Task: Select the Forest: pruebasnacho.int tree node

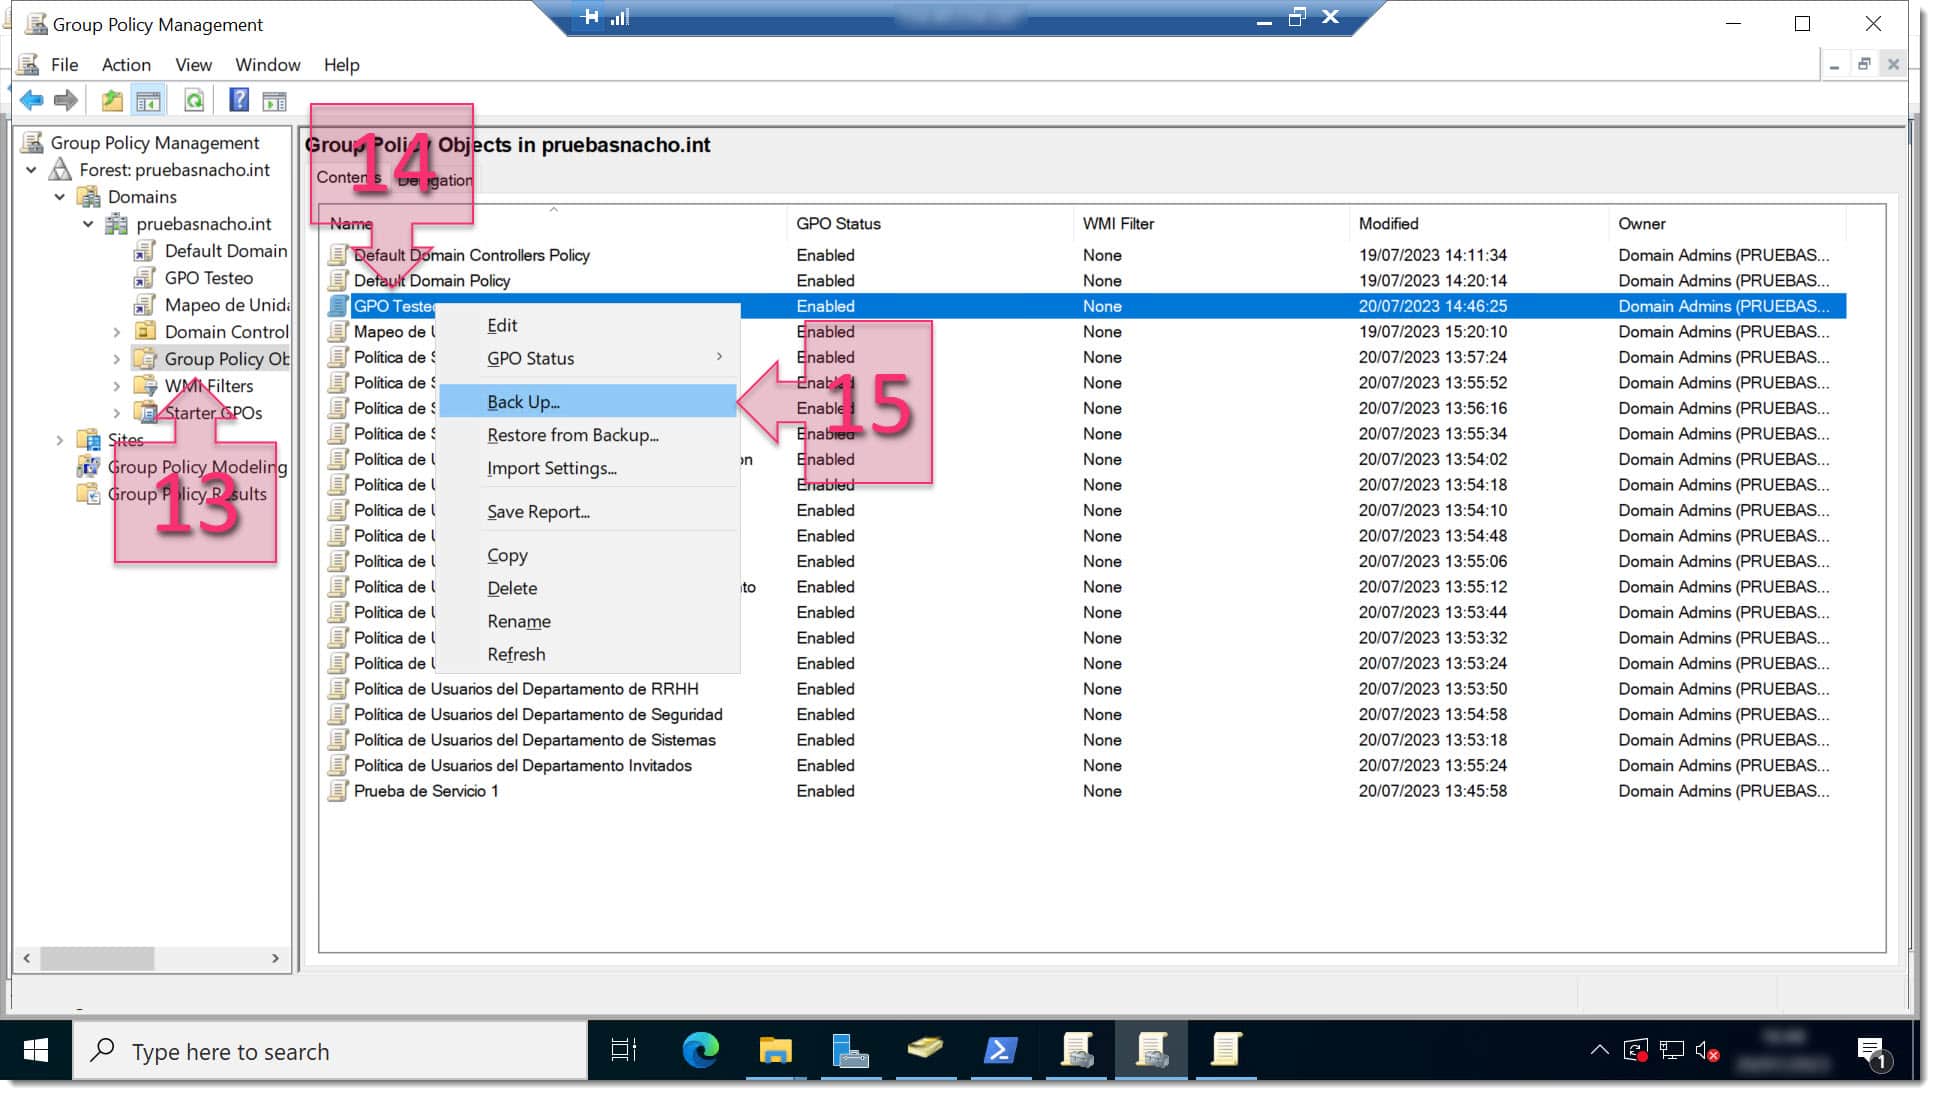Action: 174,170
